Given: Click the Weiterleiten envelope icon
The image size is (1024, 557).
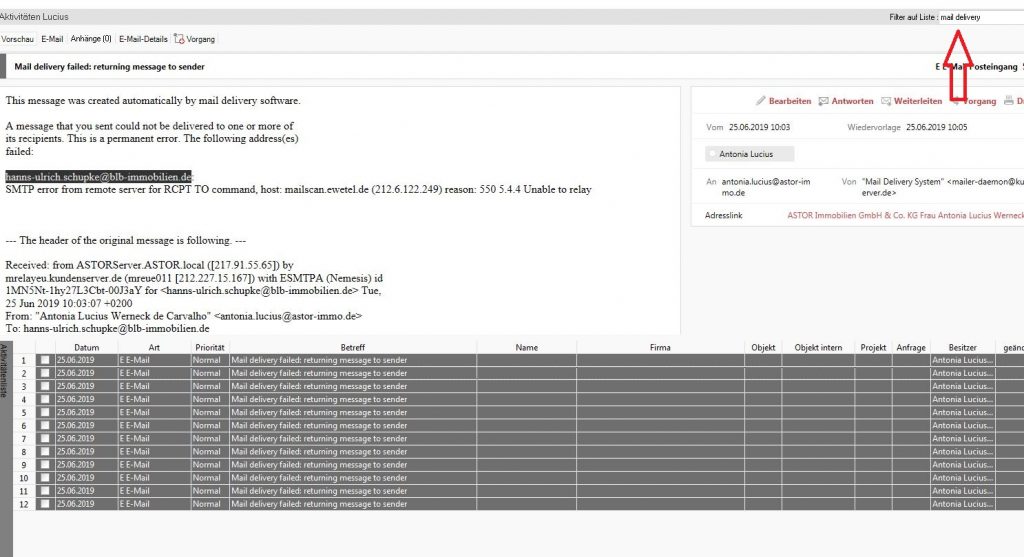Looking at the screenshot, I should pyautogui.click(x=886, y=101).
